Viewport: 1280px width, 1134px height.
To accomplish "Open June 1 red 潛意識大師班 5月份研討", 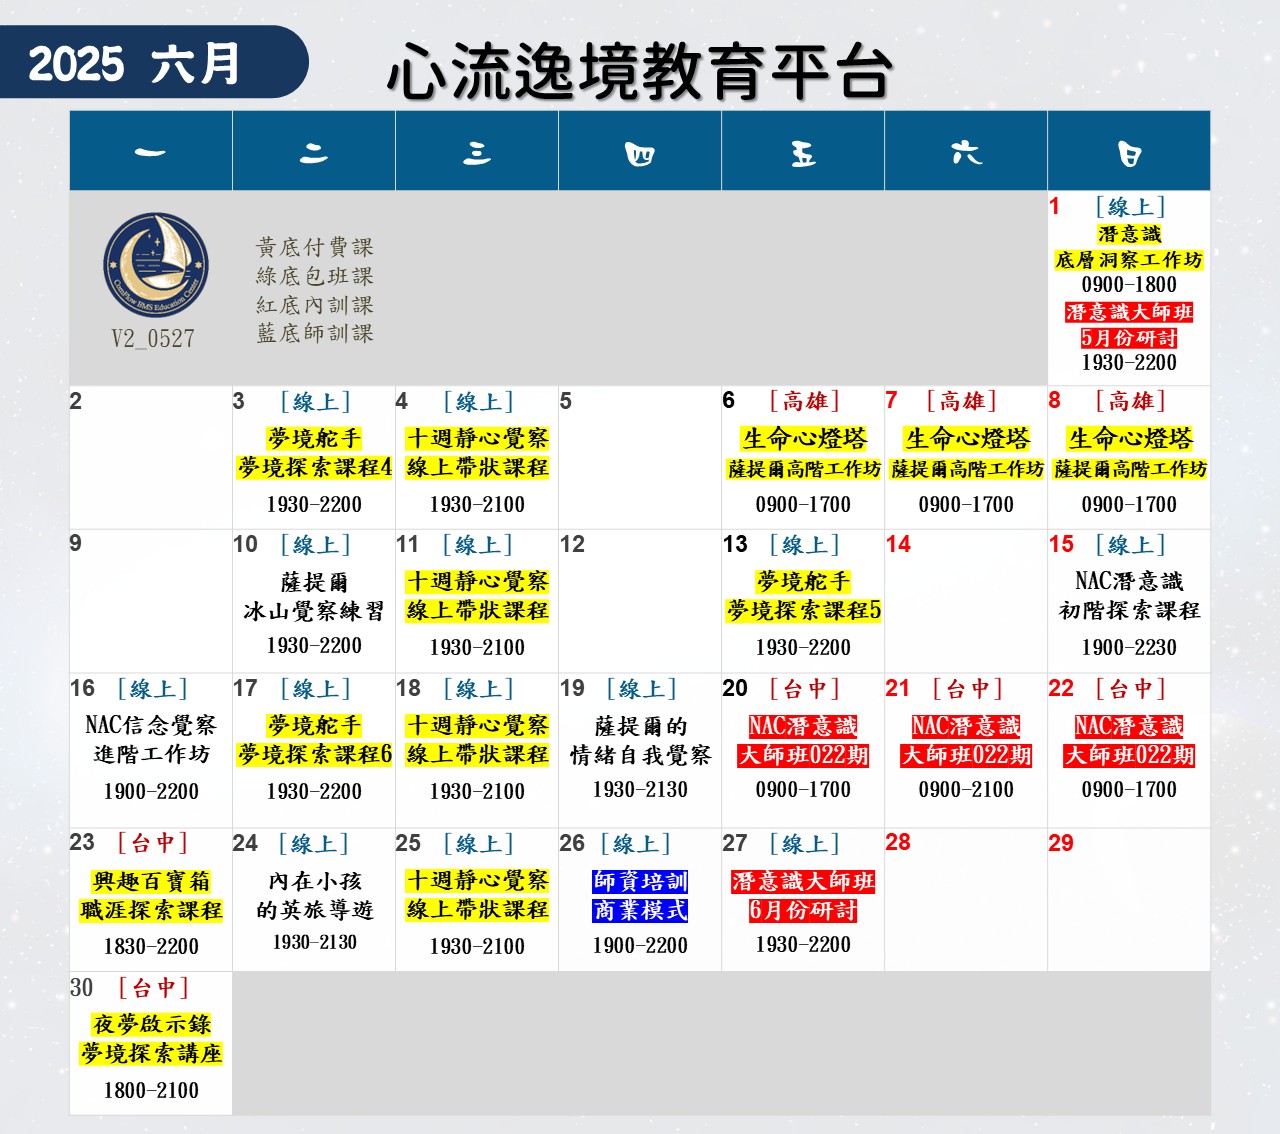I will click(x=1129, y=325).
